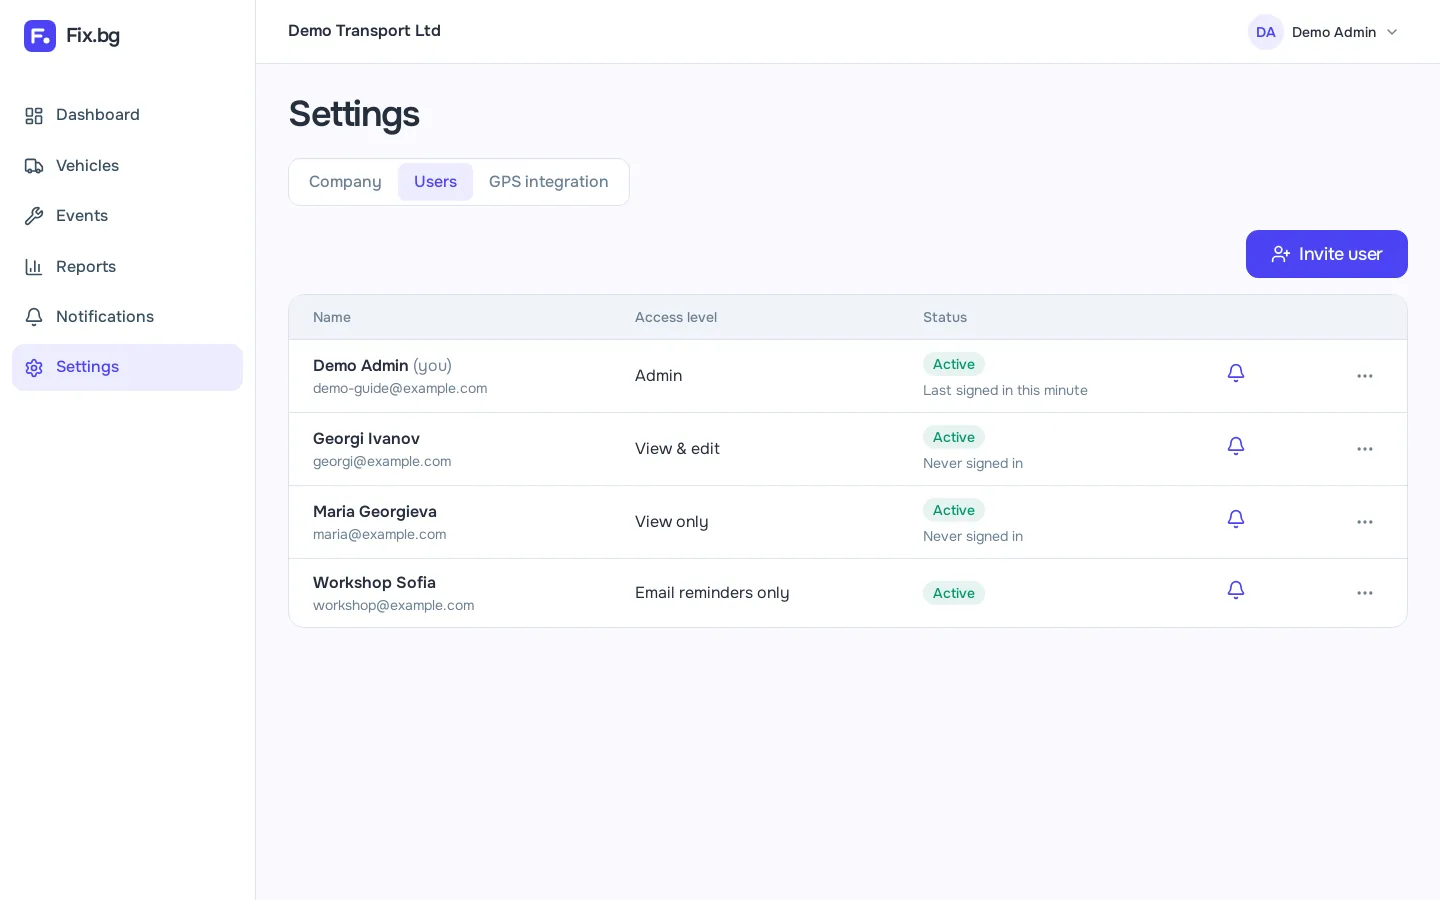Navigate to Events in sidebar
The width and height of the screenshot is (1440, 900).
pos(127,216)
